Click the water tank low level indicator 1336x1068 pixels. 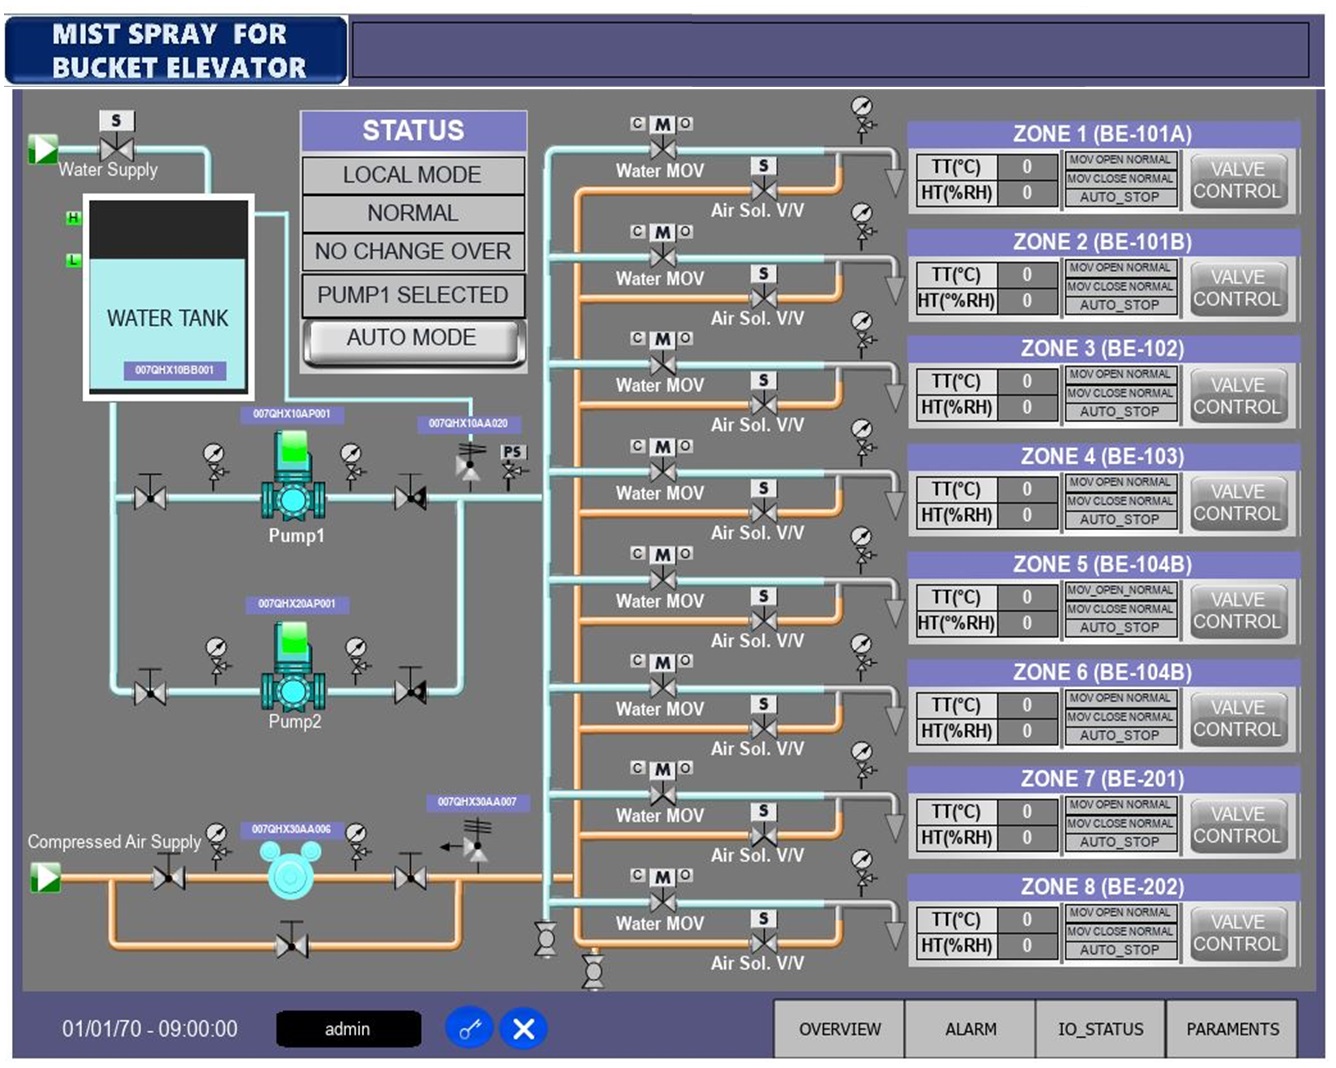coord(73,260)
